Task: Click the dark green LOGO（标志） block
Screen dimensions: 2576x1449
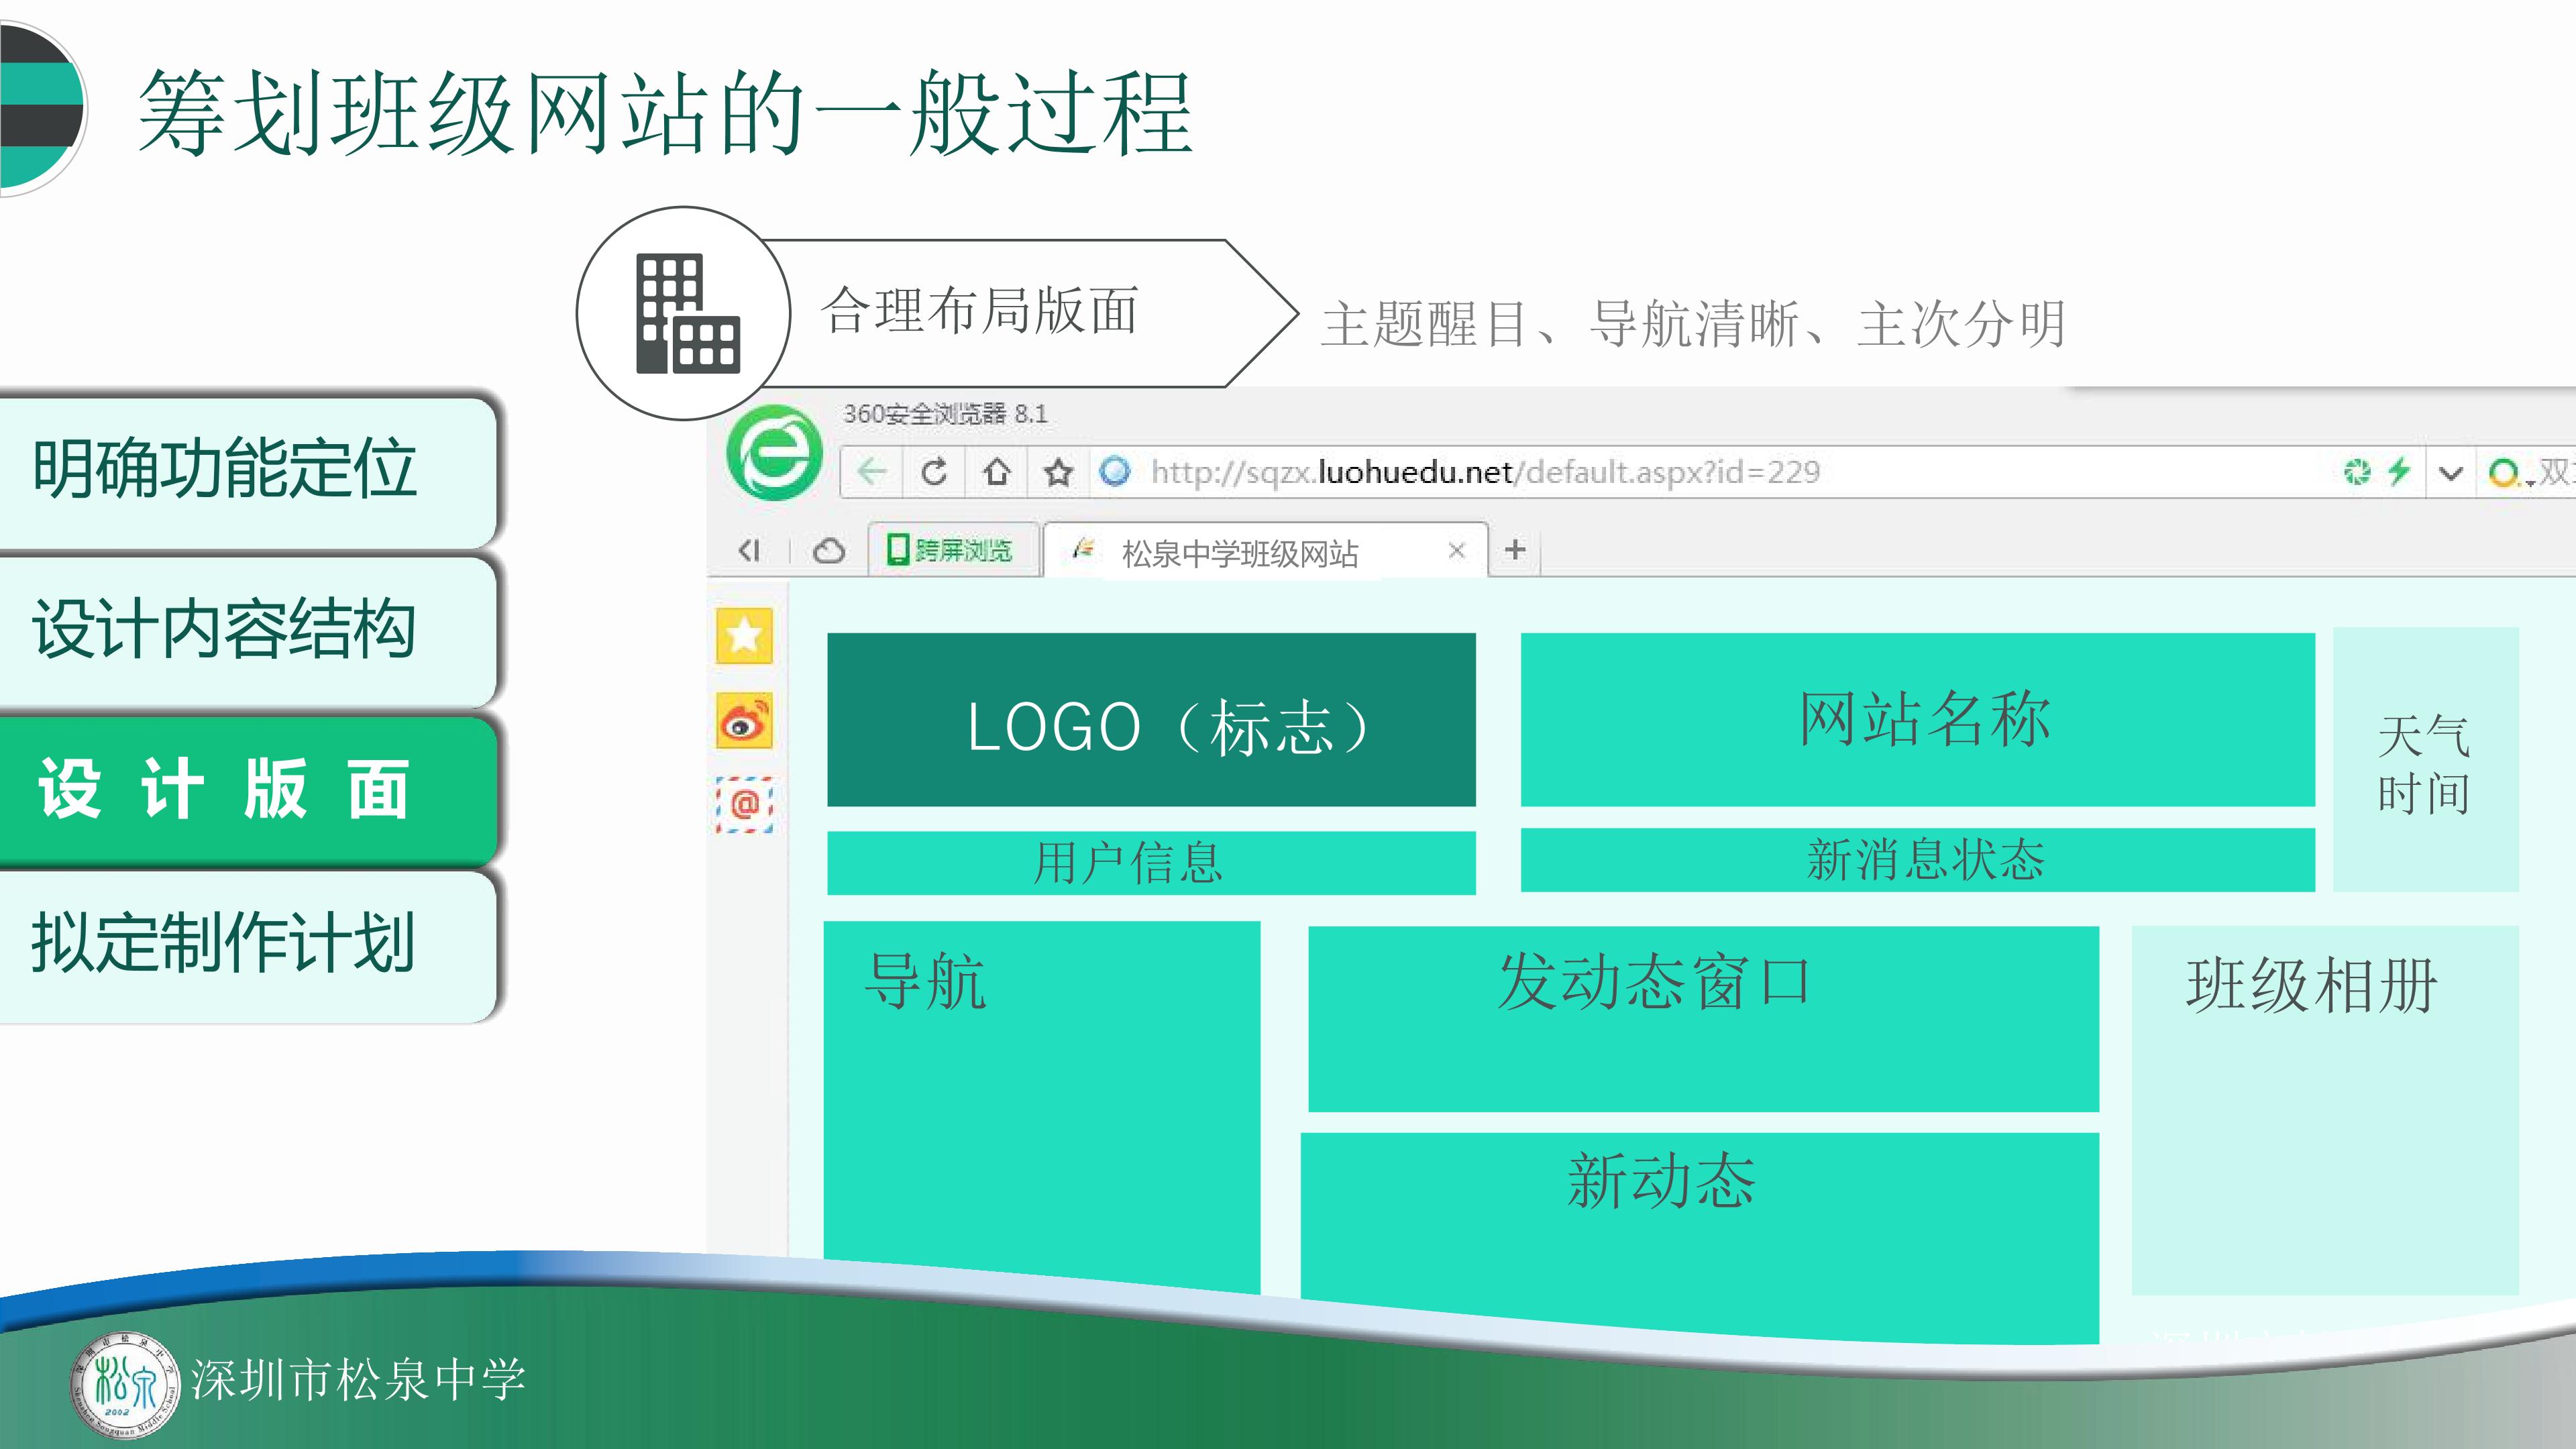Action: 1151,720
